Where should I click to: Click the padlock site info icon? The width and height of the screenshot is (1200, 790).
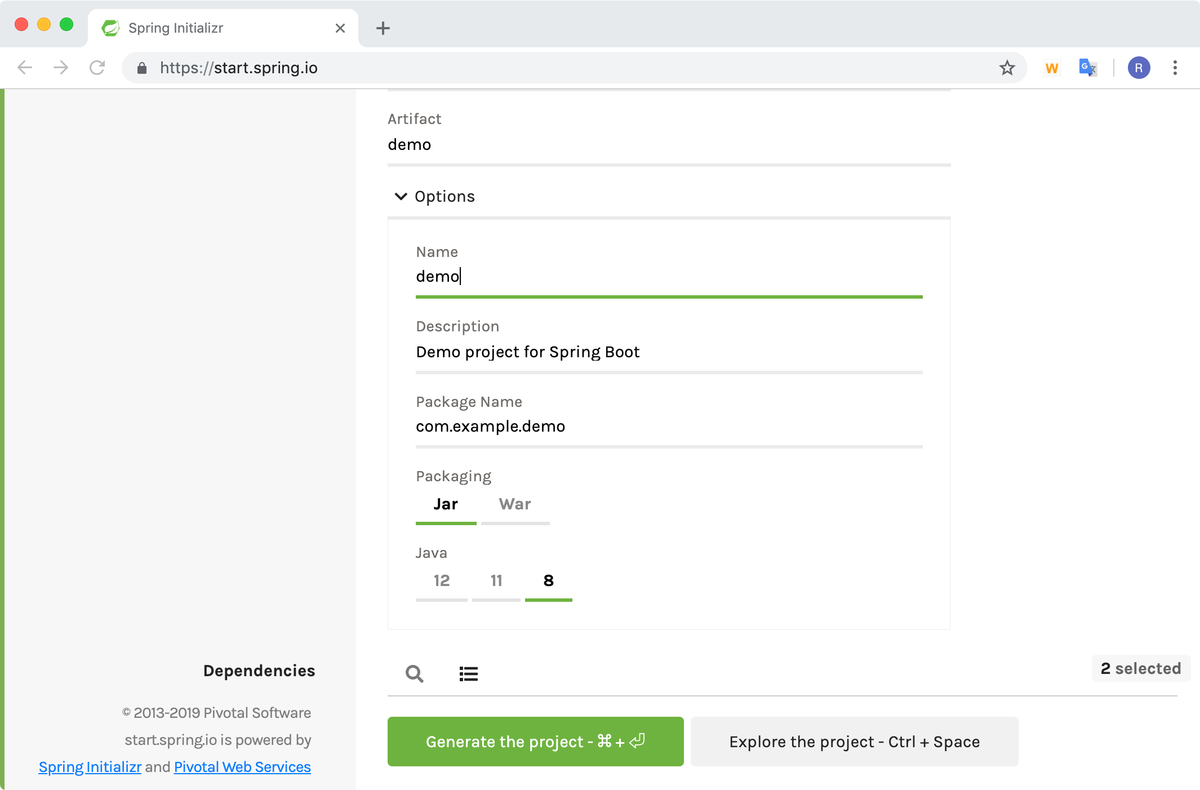tap(141, 68)
